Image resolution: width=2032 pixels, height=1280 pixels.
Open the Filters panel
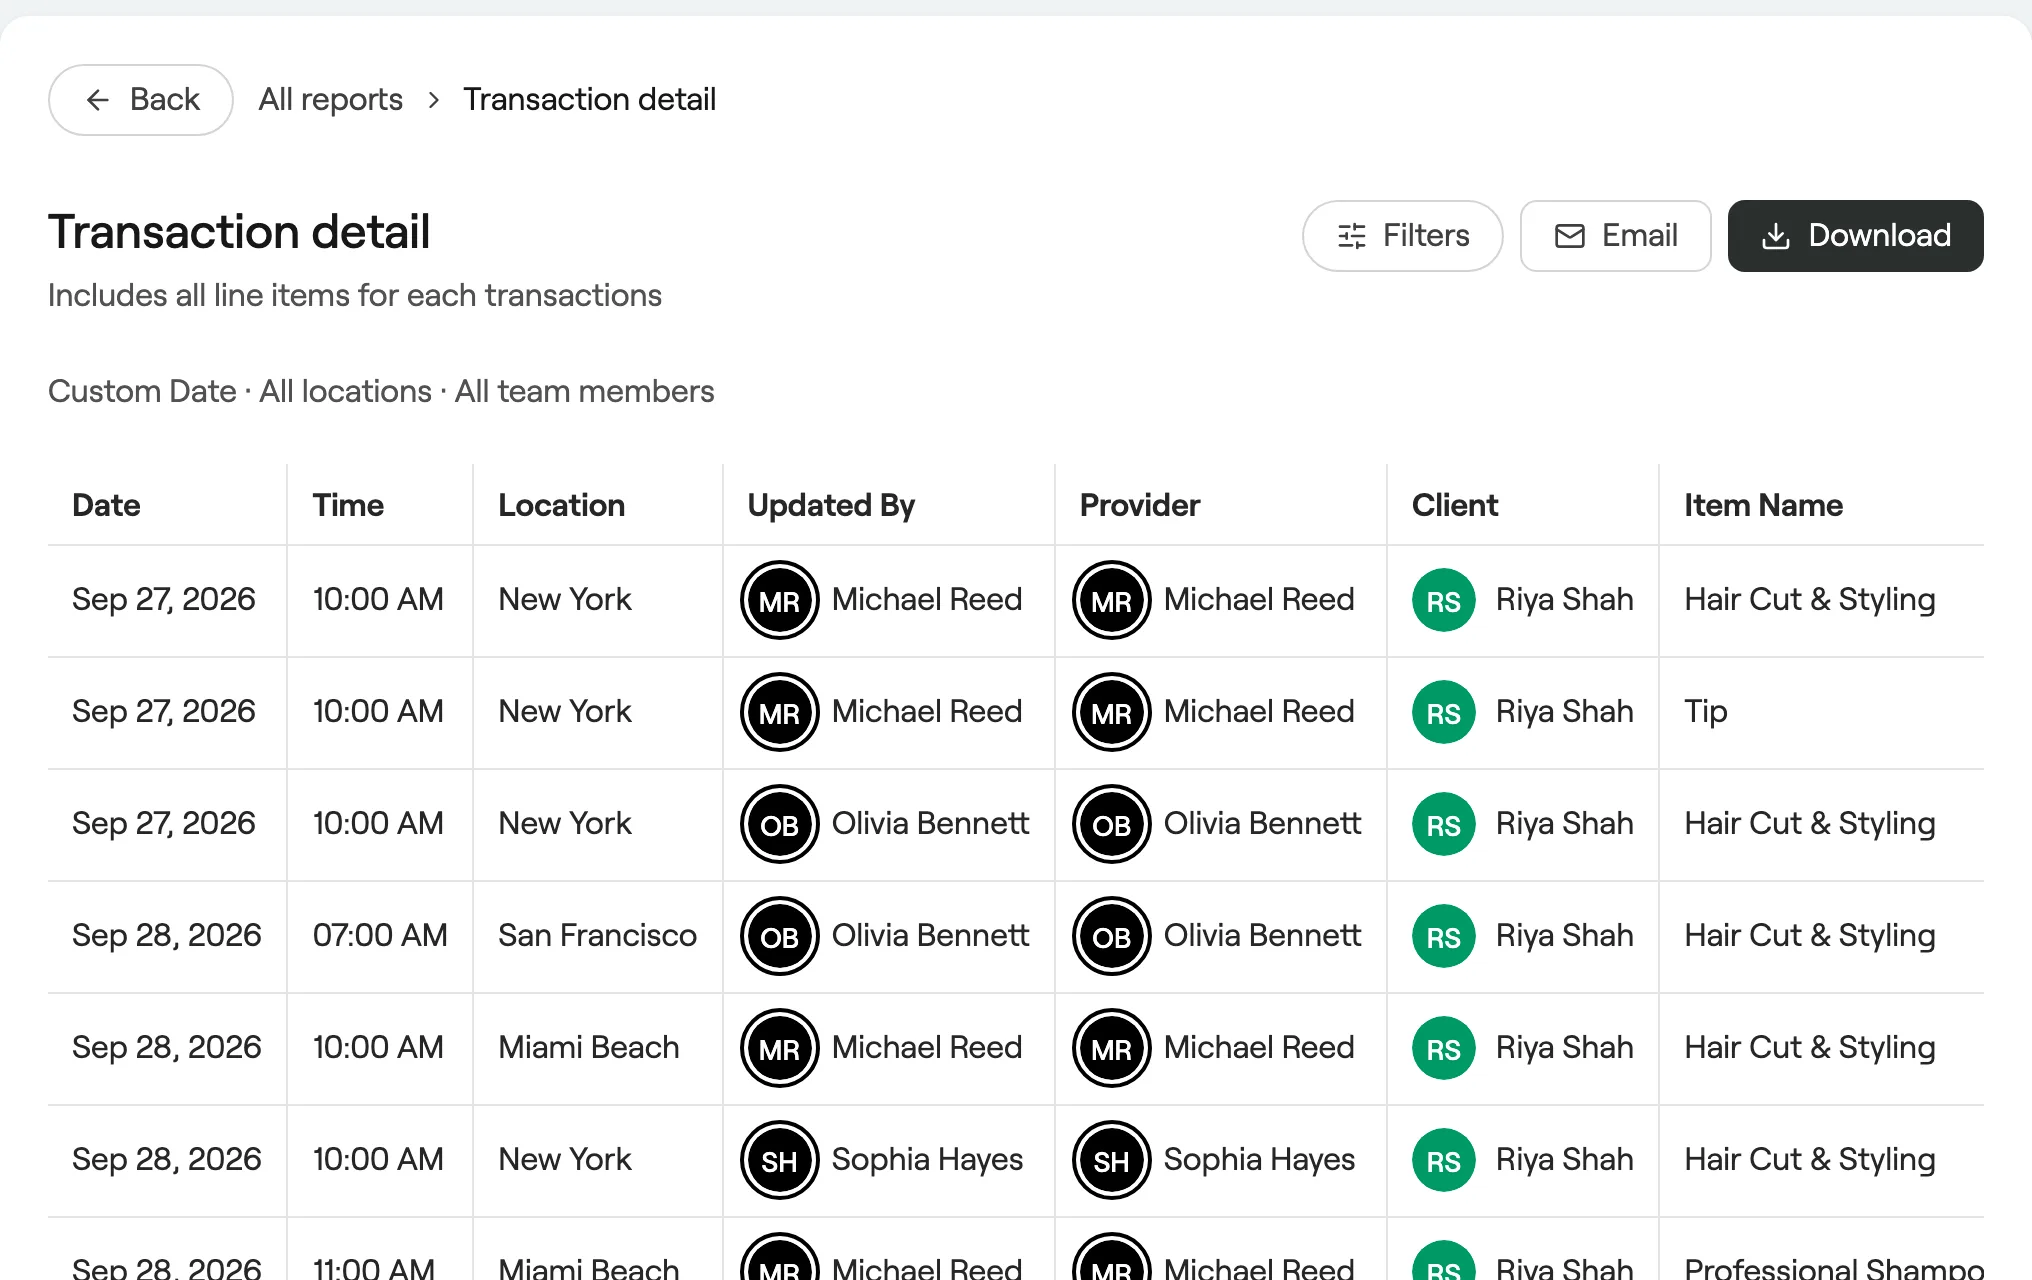(x=1402, y=236)
